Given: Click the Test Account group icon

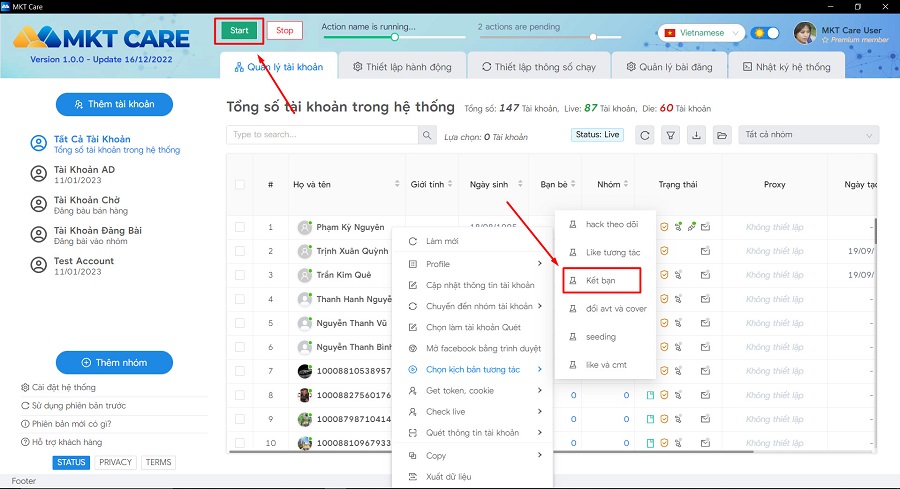Looking at the screenshot, I should pos(38,265).
